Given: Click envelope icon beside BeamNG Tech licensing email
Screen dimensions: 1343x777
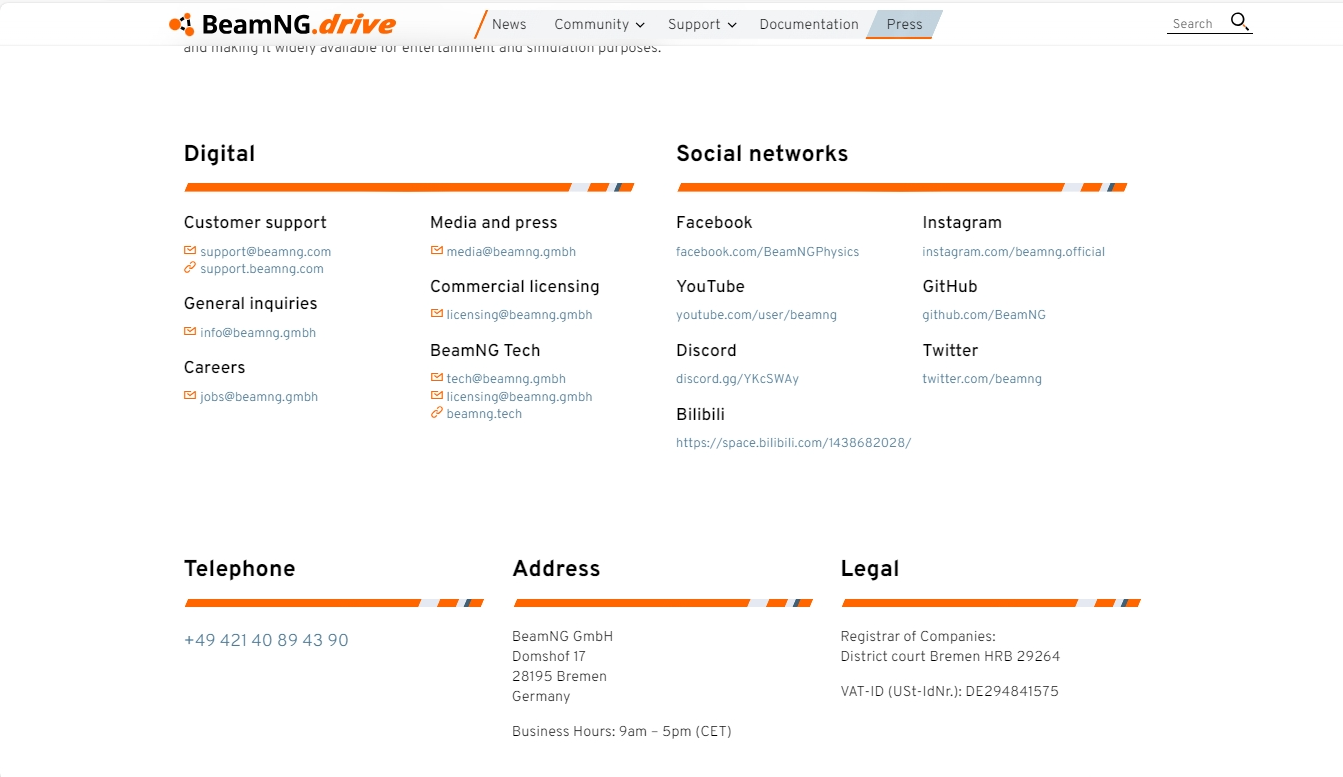Looking at the screenshot, I should click(437, 396).
